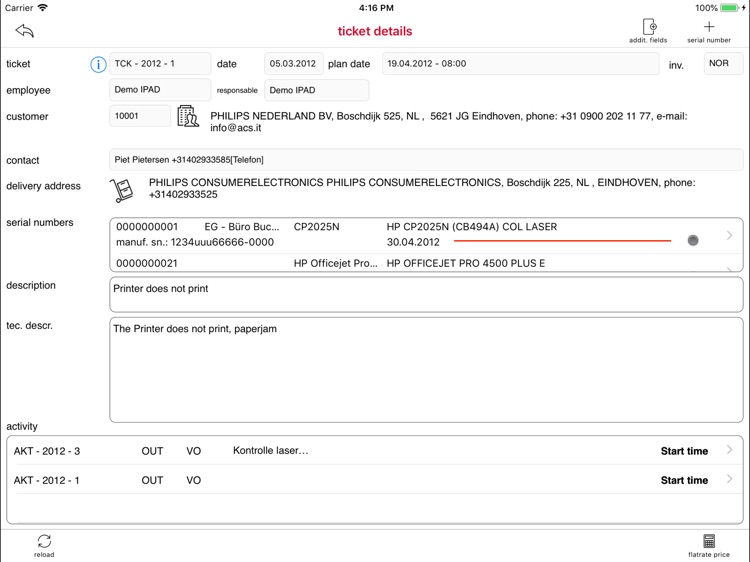Expand serial number 0000000001 row chevron
Screen dimensions: 750x562
(729, 235)
